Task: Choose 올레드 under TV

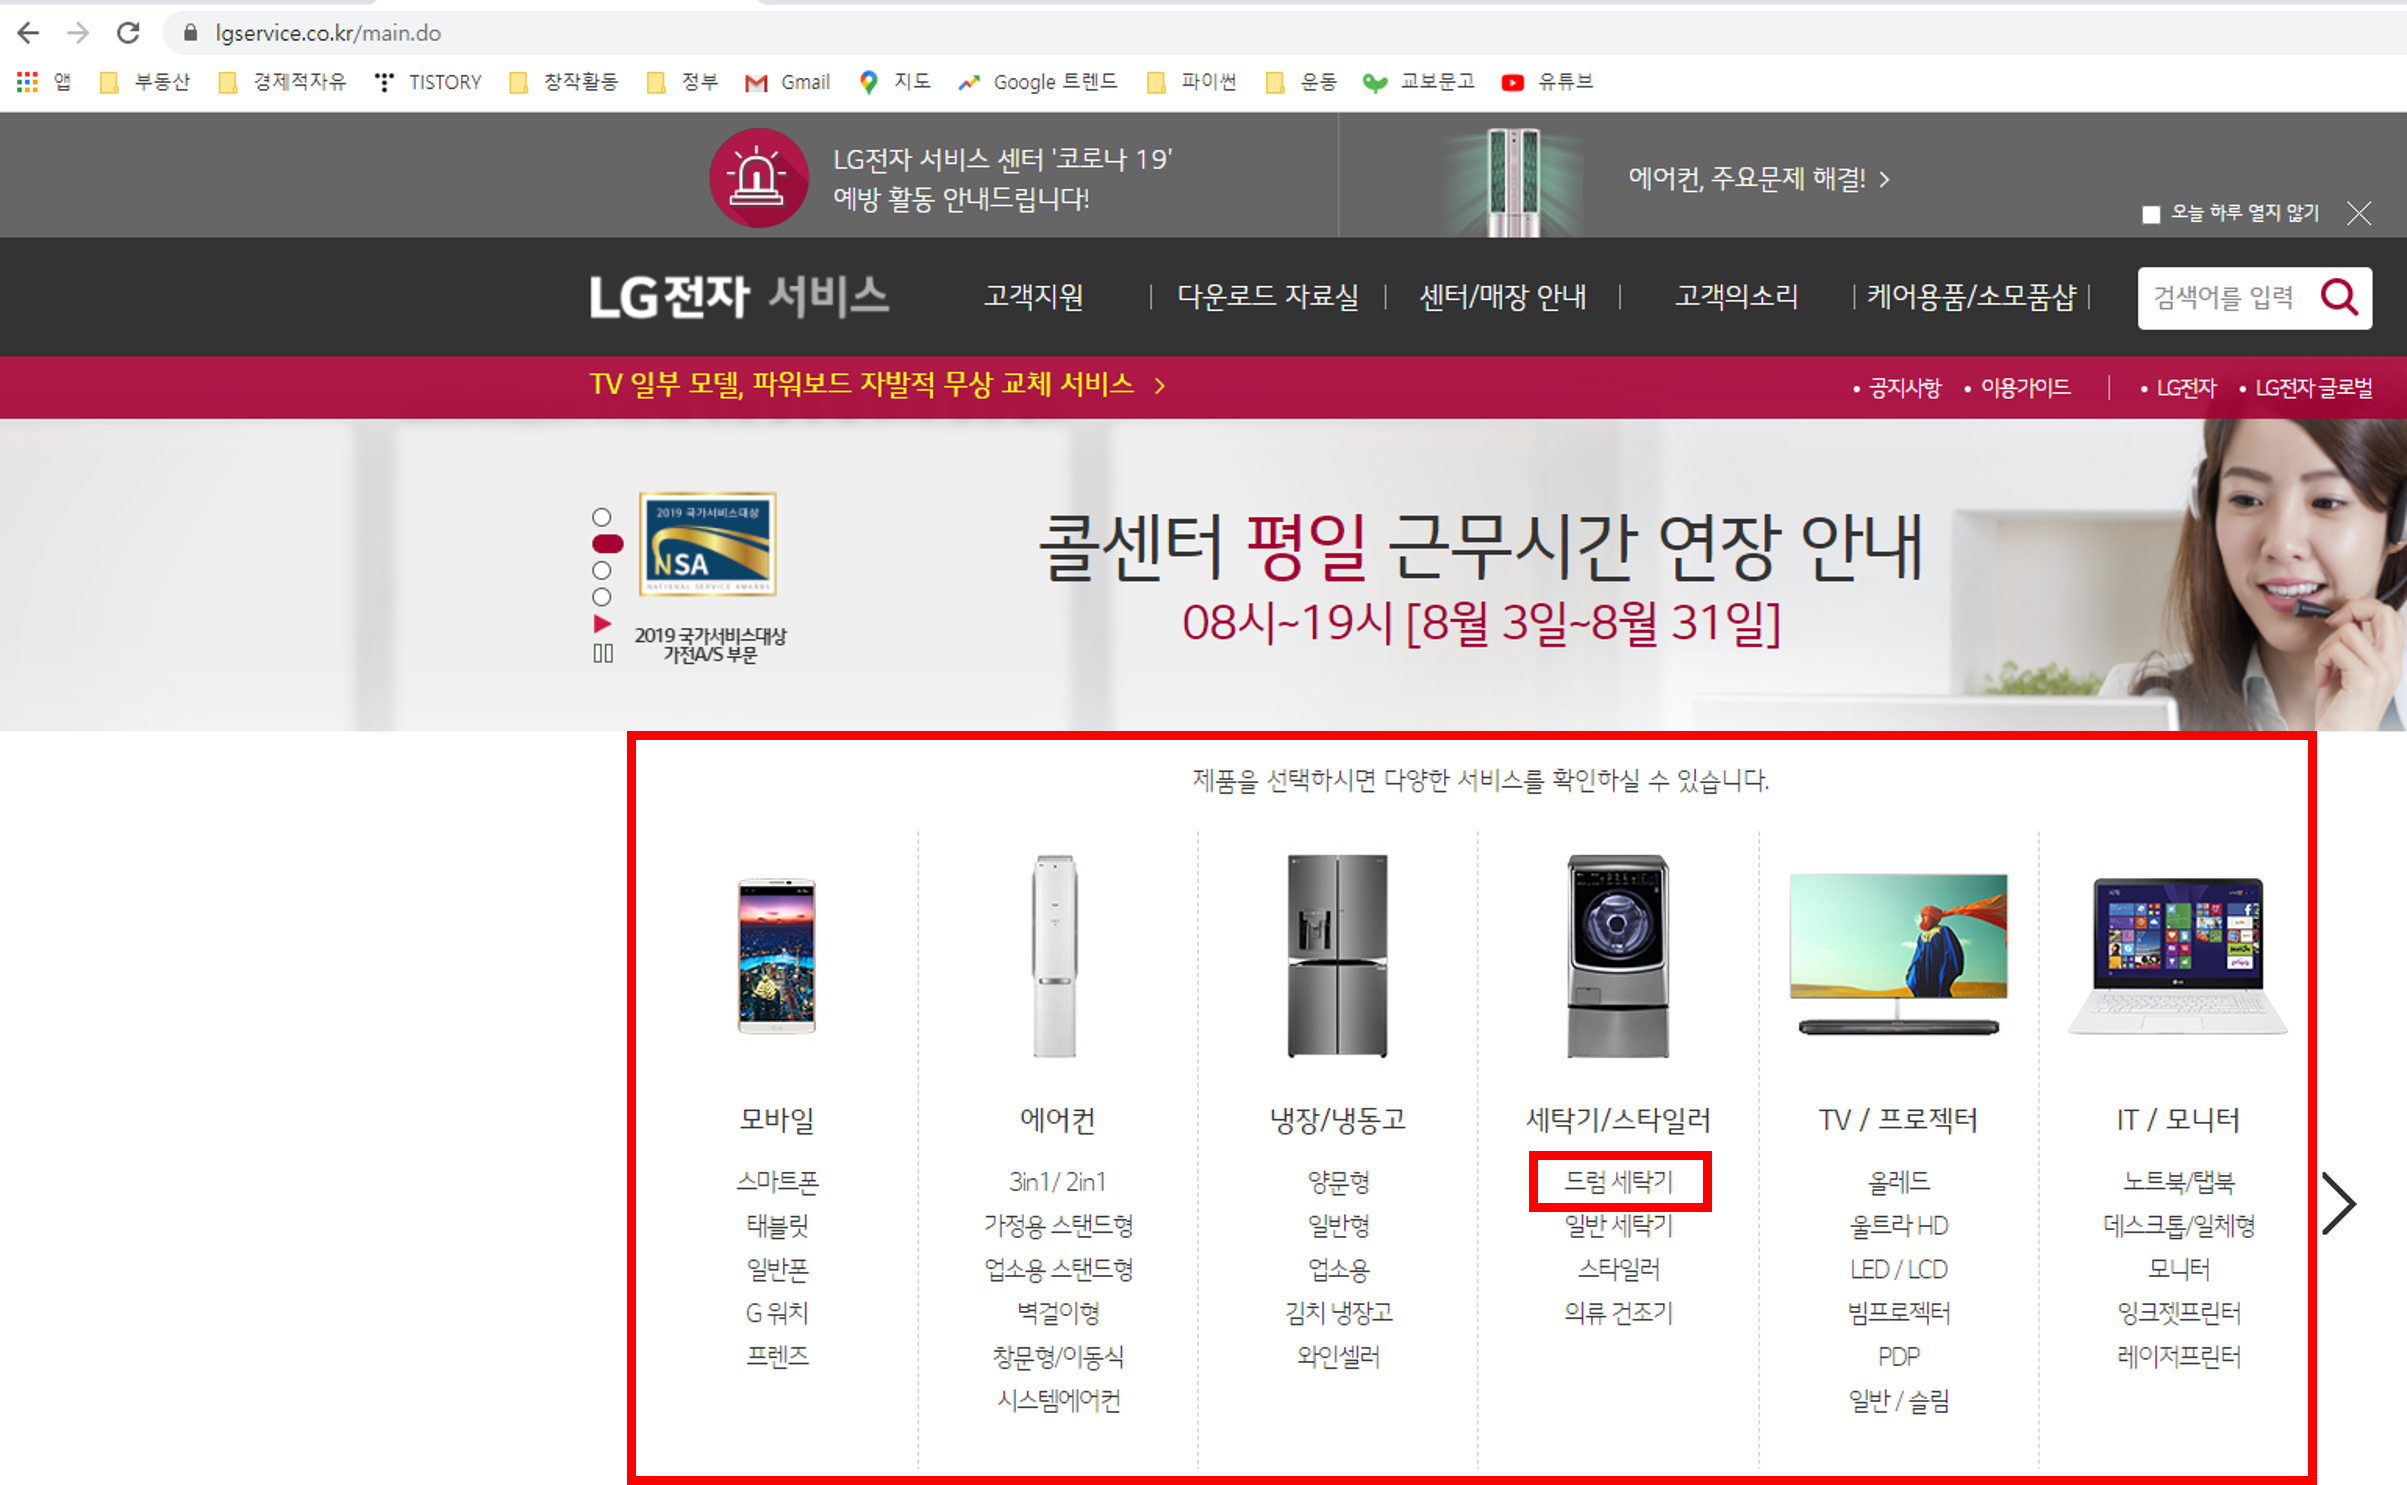Action: tap(1898, 1182)
